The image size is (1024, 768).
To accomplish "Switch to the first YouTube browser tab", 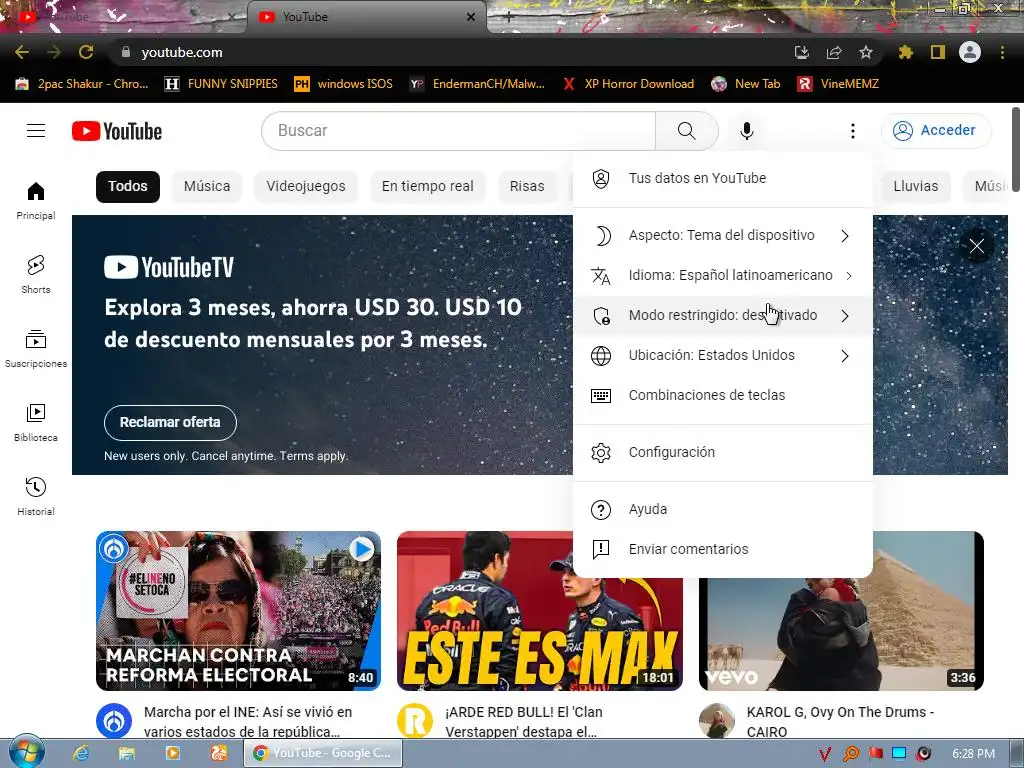I will click(123, 17).
